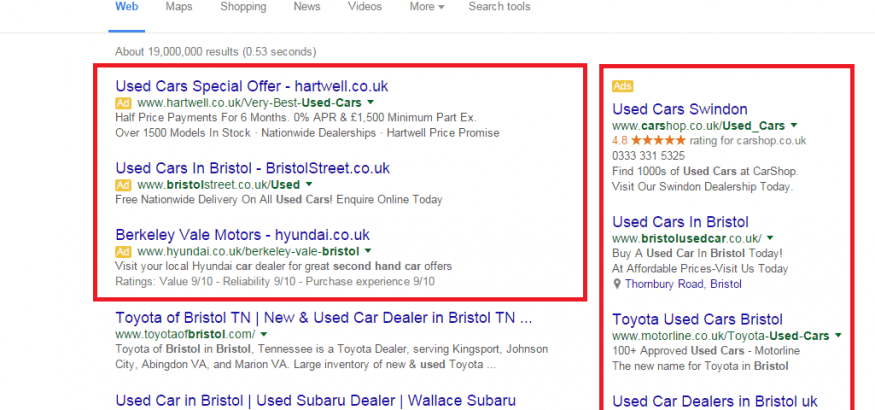This screenshot has width=875, height=410.
Task: Open right-column Used Cars In Bristol ad
Action: [680, 222]
